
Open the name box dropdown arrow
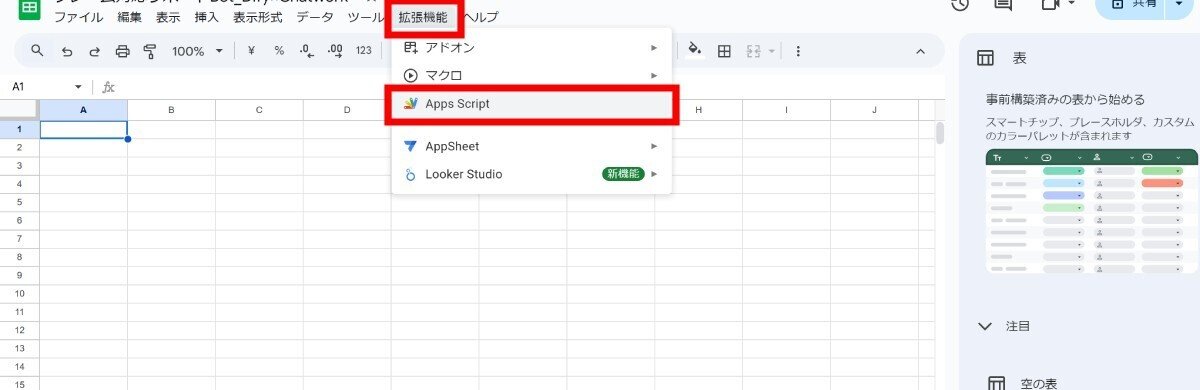click(78, 87)
